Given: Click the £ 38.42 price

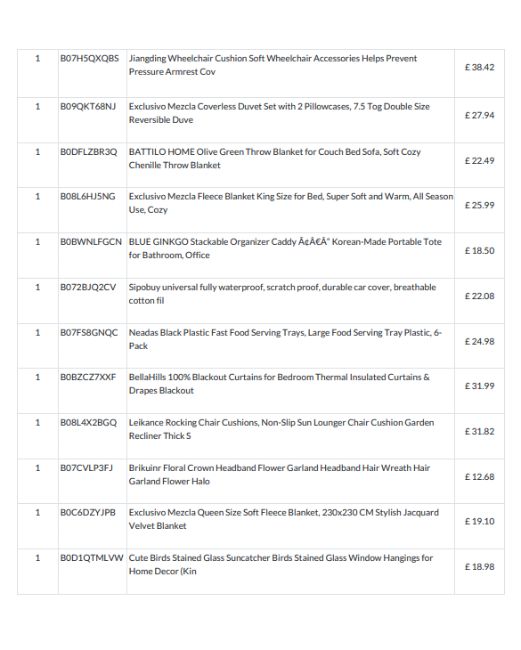Looking at the screenshot, I should coord(480,67).
